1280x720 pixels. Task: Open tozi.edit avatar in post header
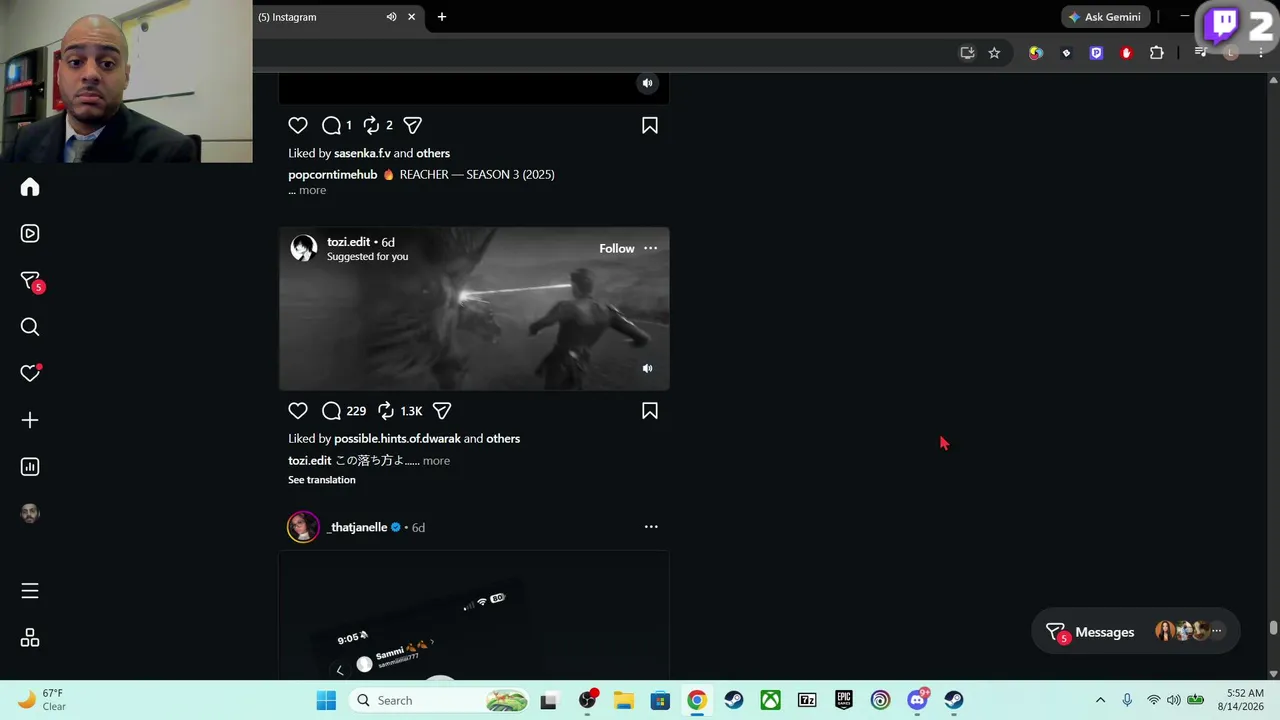point(303,248)
